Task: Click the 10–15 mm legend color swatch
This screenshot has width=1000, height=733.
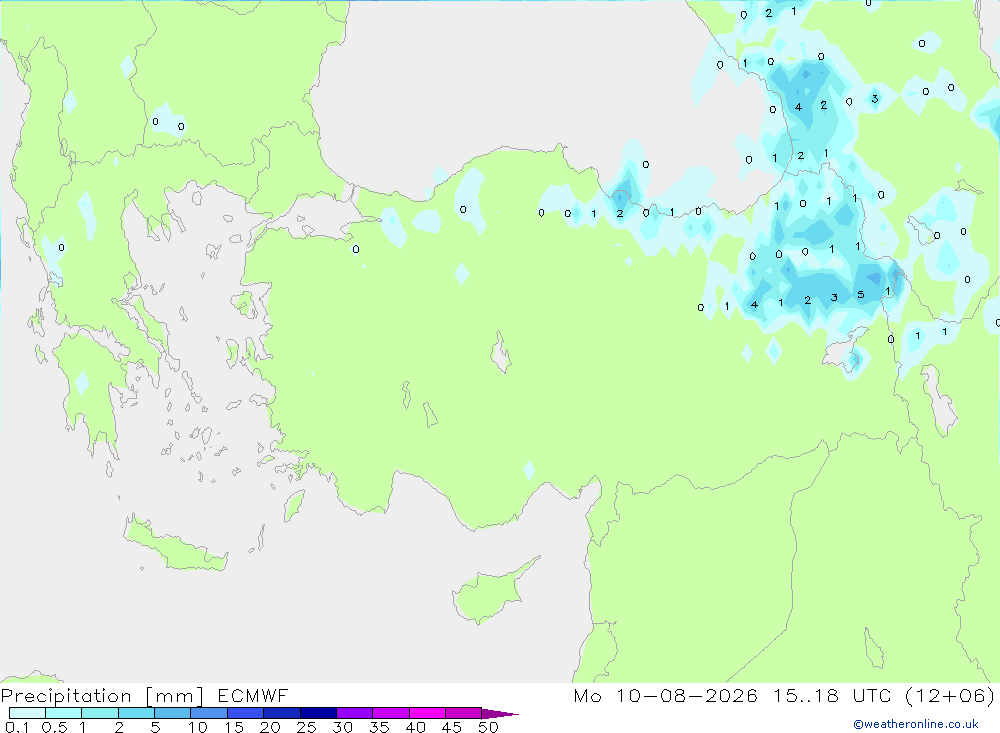Action: [x=209, y=713]
